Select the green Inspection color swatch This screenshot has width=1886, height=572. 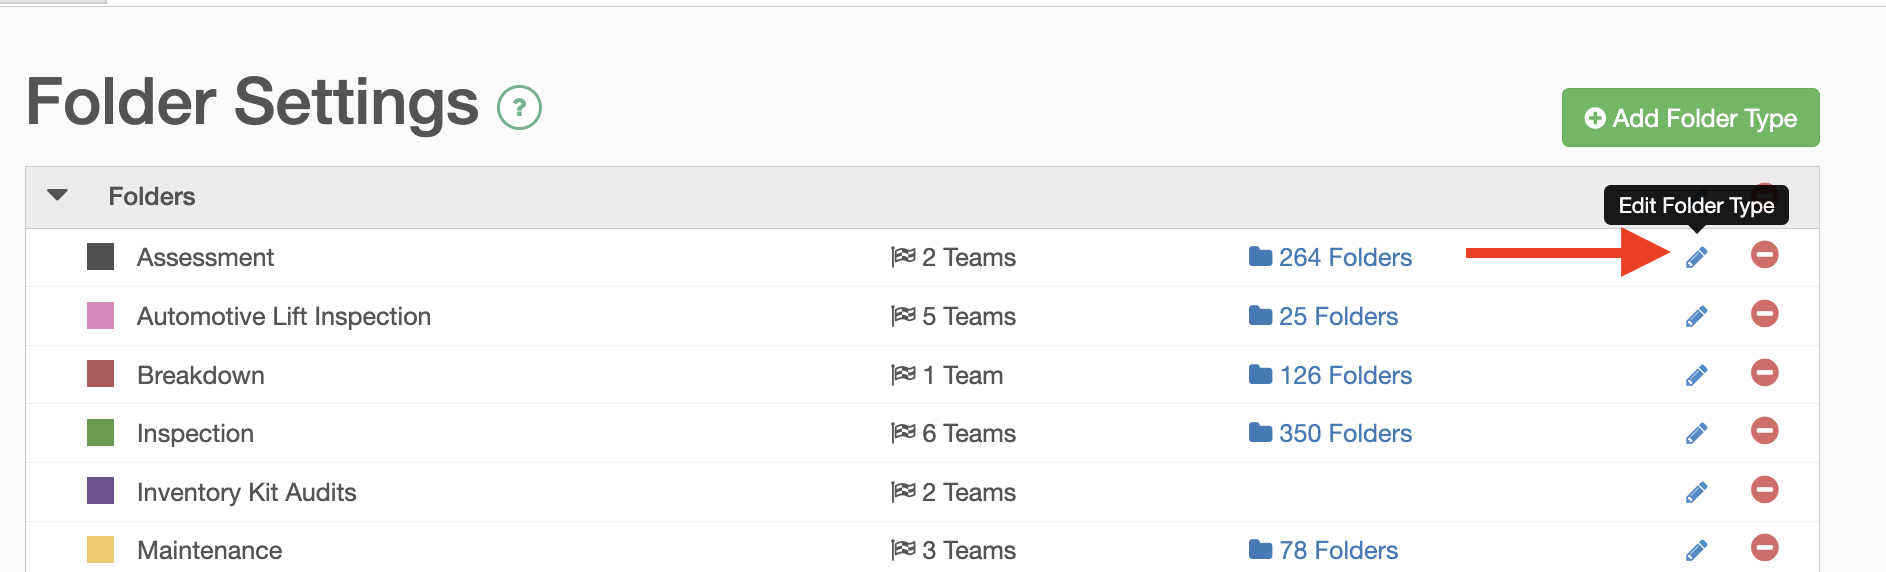[100, 433]
